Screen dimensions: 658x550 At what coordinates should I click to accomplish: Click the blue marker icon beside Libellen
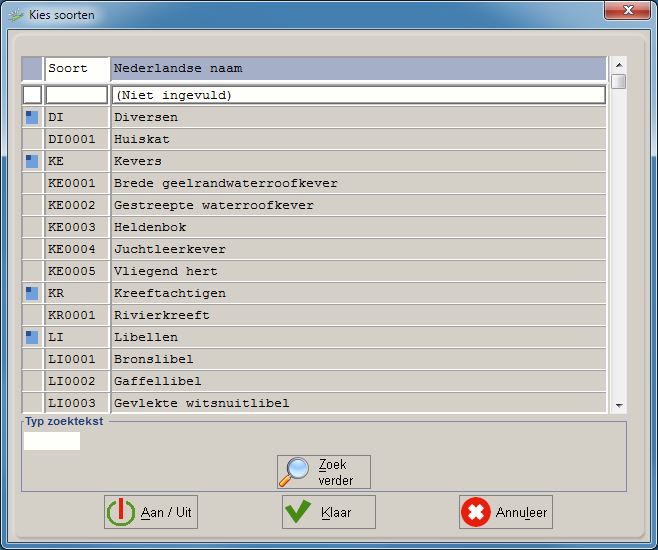coord(32,337)
